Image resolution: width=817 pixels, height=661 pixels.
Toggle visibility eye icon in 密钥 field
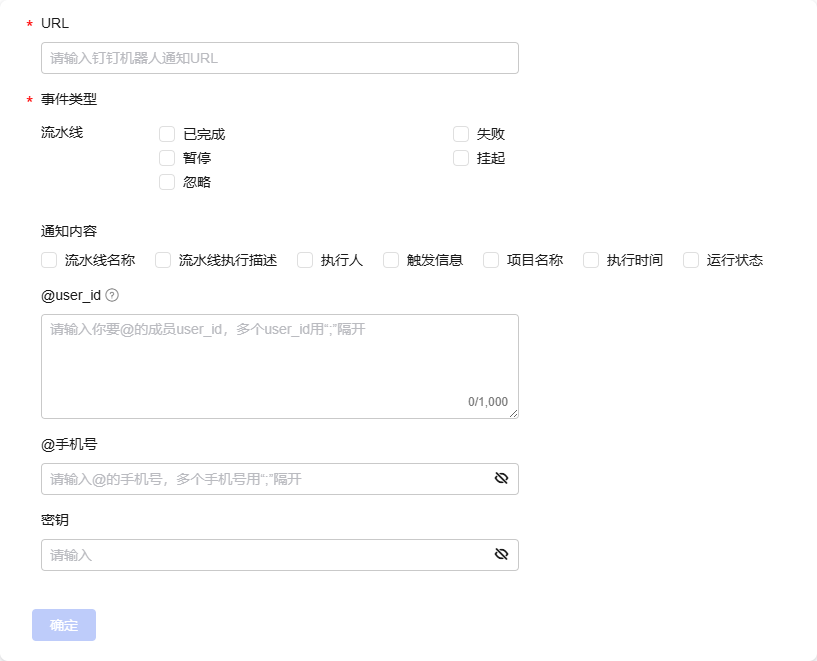[x=502, y=555]
